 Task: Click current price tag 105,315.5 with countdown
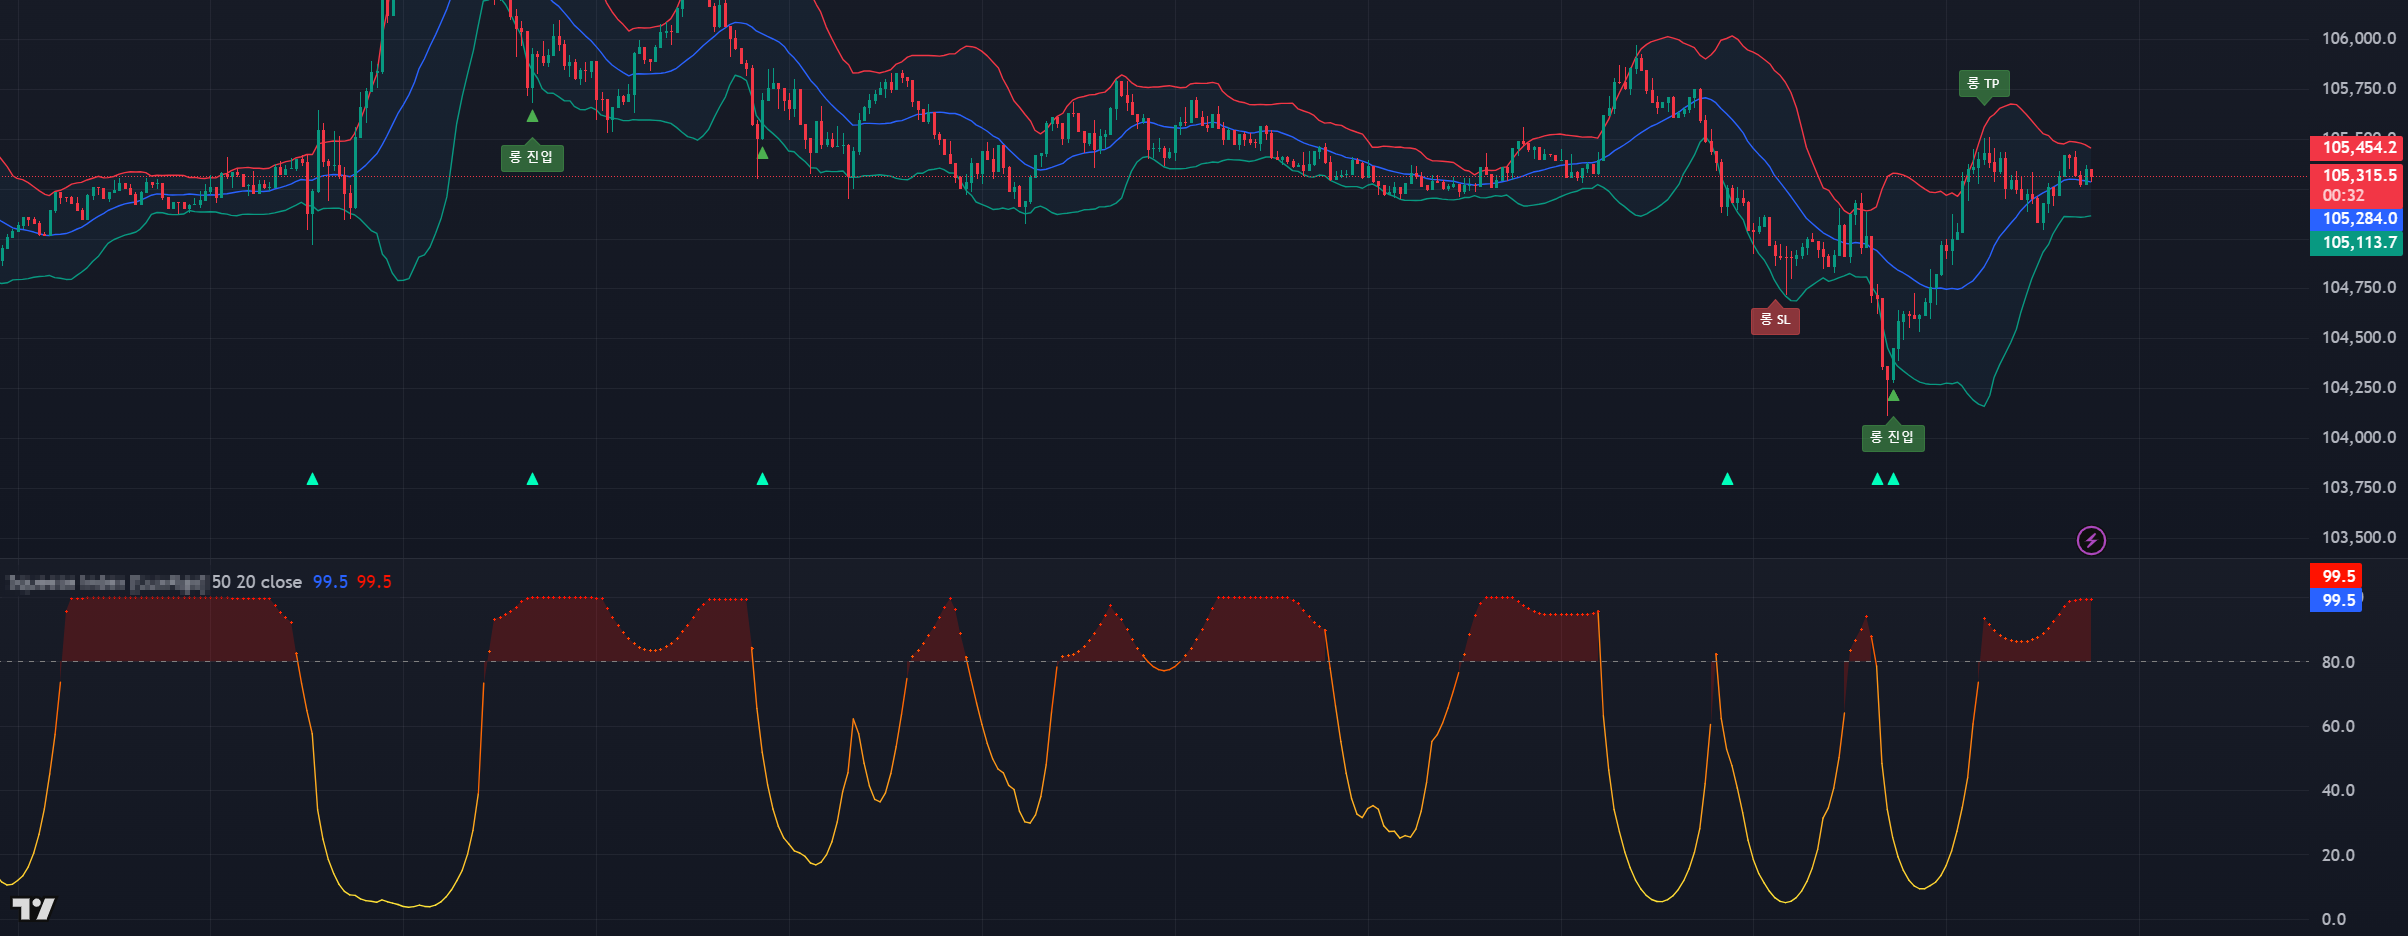coord(2356,185)
